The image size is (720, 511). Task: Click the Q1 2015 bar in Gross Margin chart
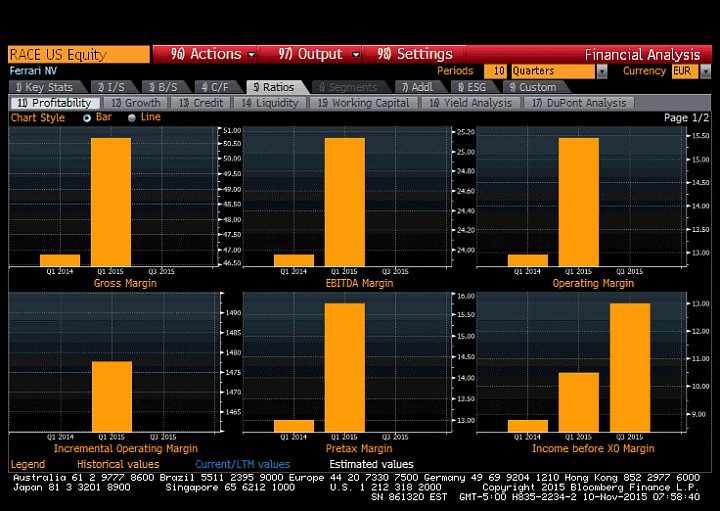(x=111, y=202)
